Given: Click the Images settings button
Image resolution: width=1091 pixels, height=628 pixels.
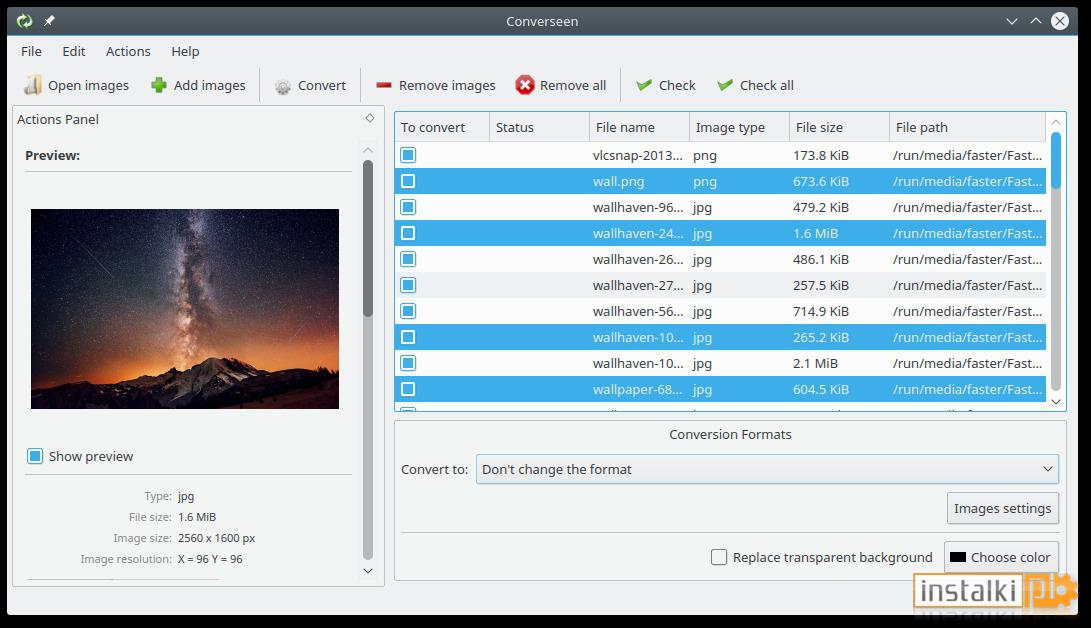Looking at the screenshot, I should pyautogui.click(x=1003, y=508).
